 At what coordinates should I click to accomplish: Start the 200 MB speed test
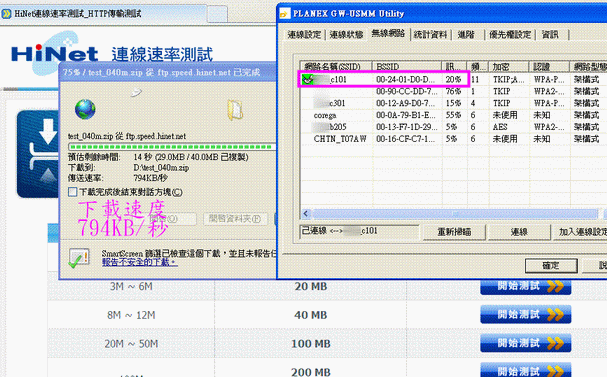[526, 370]
